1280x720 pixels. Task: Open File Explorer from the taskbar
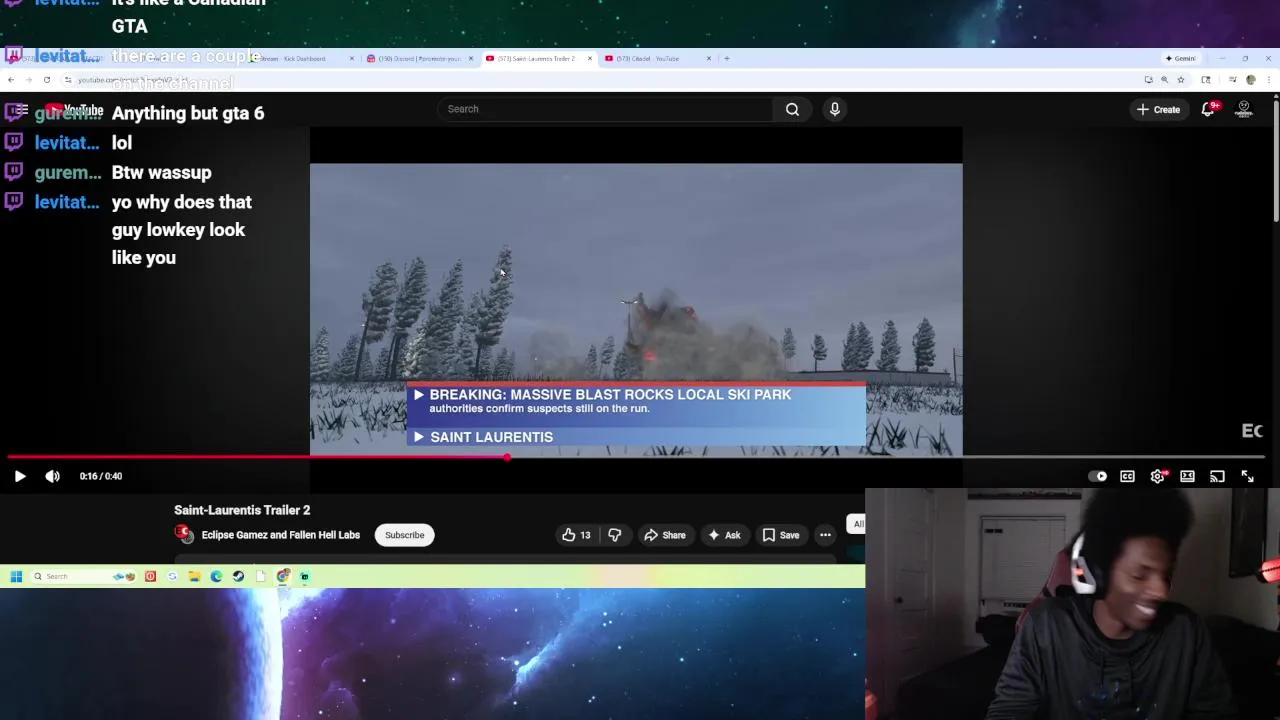[x=194, y=577]
